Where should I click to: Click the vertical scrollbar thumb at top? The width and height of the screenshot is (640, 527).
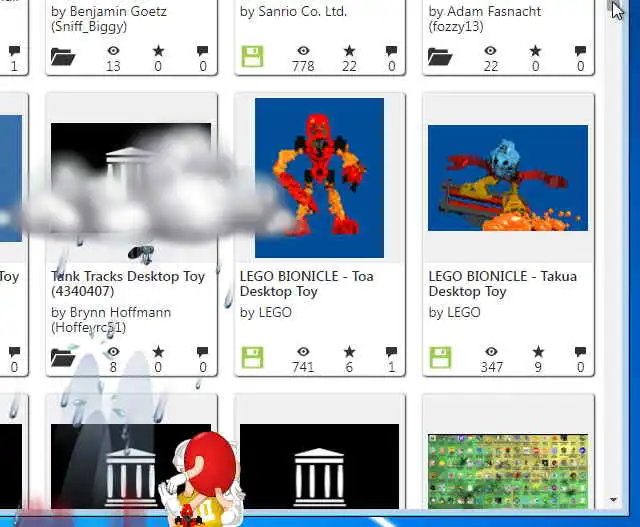click(x=613, y=5)
